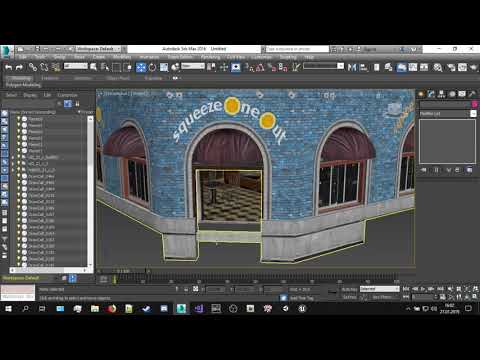Open the Layer Explorer from toolbar

point(389,67)
